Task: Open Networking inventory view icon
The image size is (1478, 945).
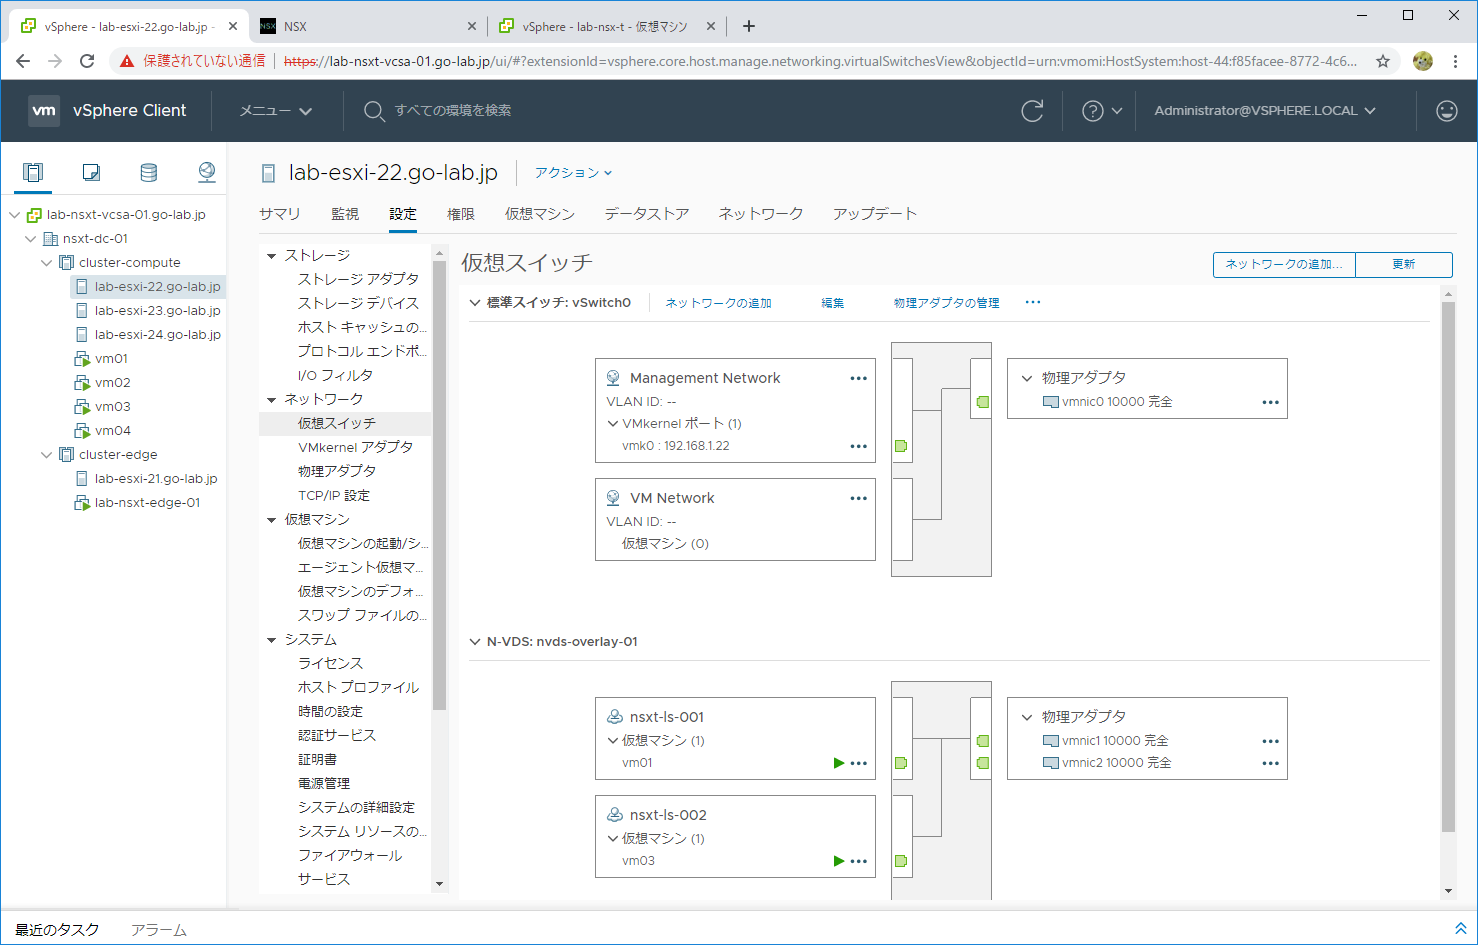Action: [207, 172]
